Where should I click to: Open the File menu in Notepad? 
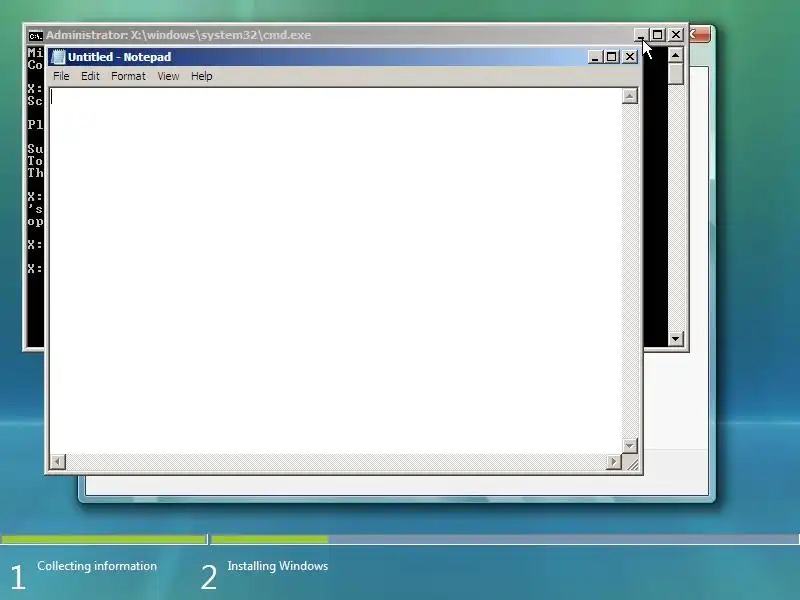61,76
